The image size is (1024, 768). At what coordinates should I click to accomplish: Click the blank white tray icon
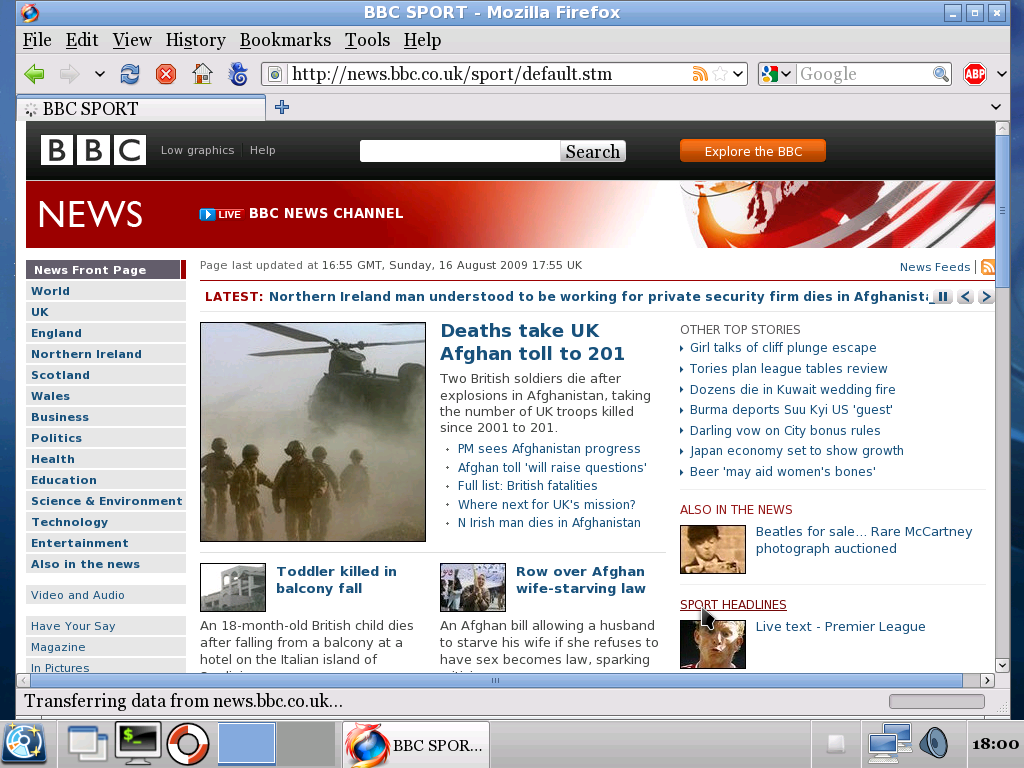[x=837, y=744]
